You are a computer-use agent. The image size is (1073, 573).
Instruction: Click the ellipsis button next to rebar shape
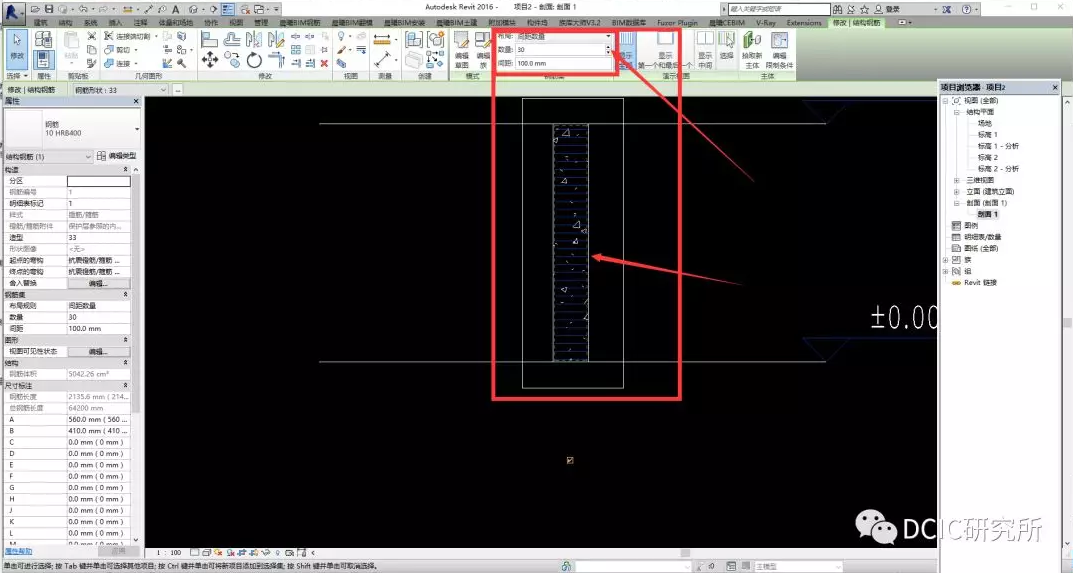click(x=178, y=90)
